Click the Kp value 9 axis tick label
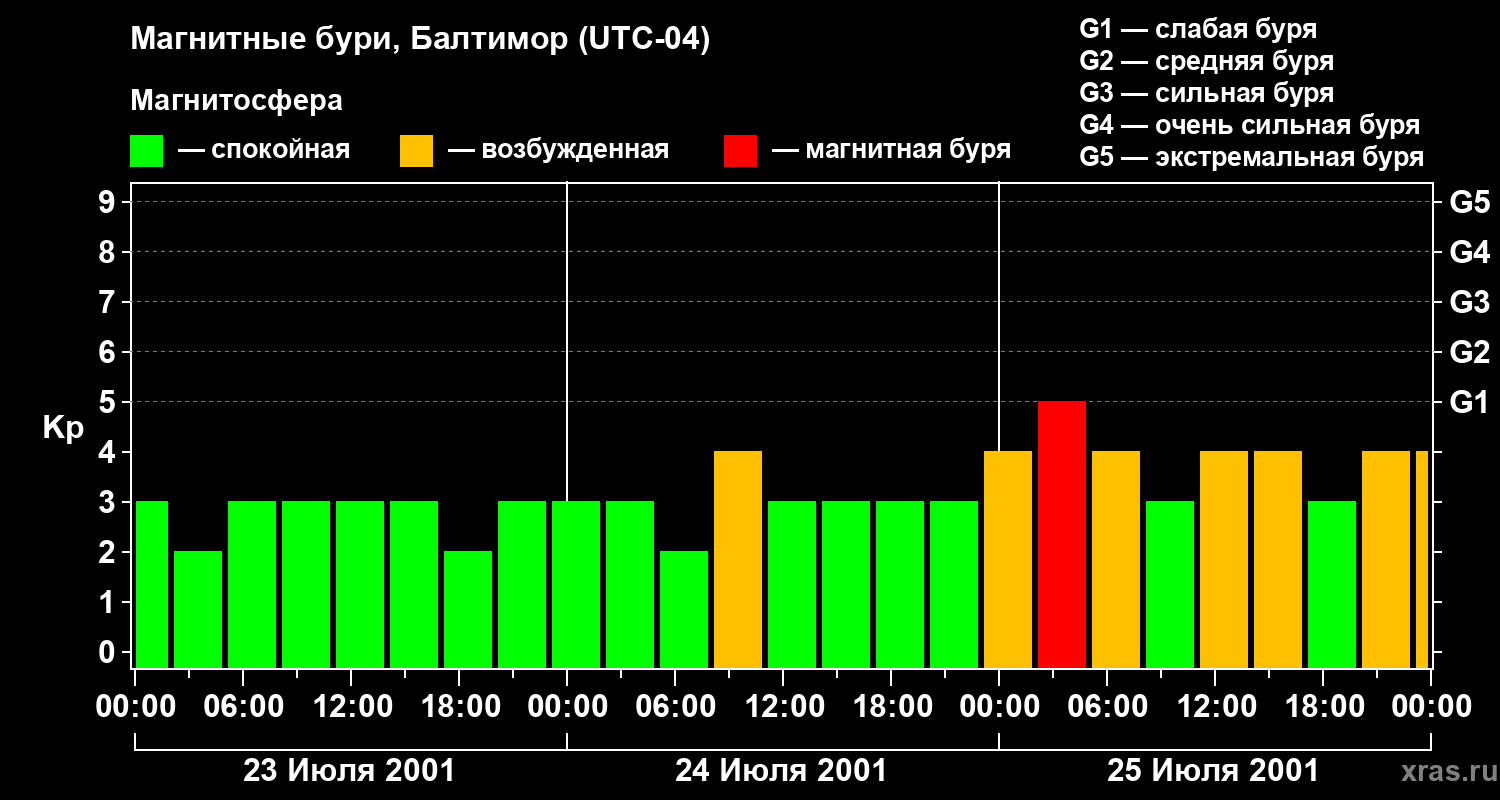The width and height of the screenshot is (1500, 800). 109,202
